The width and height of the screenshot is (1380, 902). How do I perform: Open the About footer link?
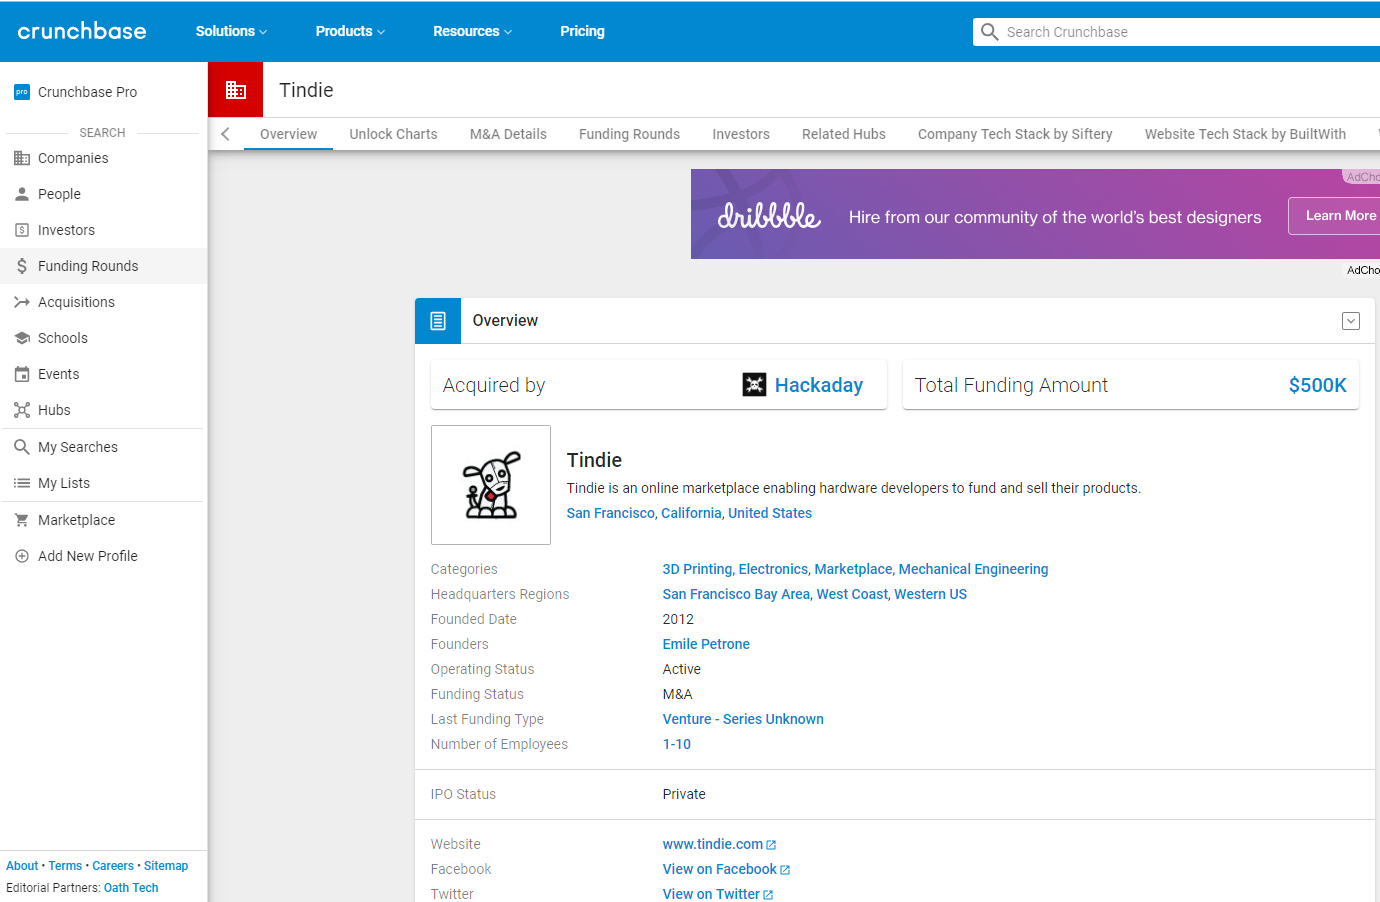pos(22,866)
